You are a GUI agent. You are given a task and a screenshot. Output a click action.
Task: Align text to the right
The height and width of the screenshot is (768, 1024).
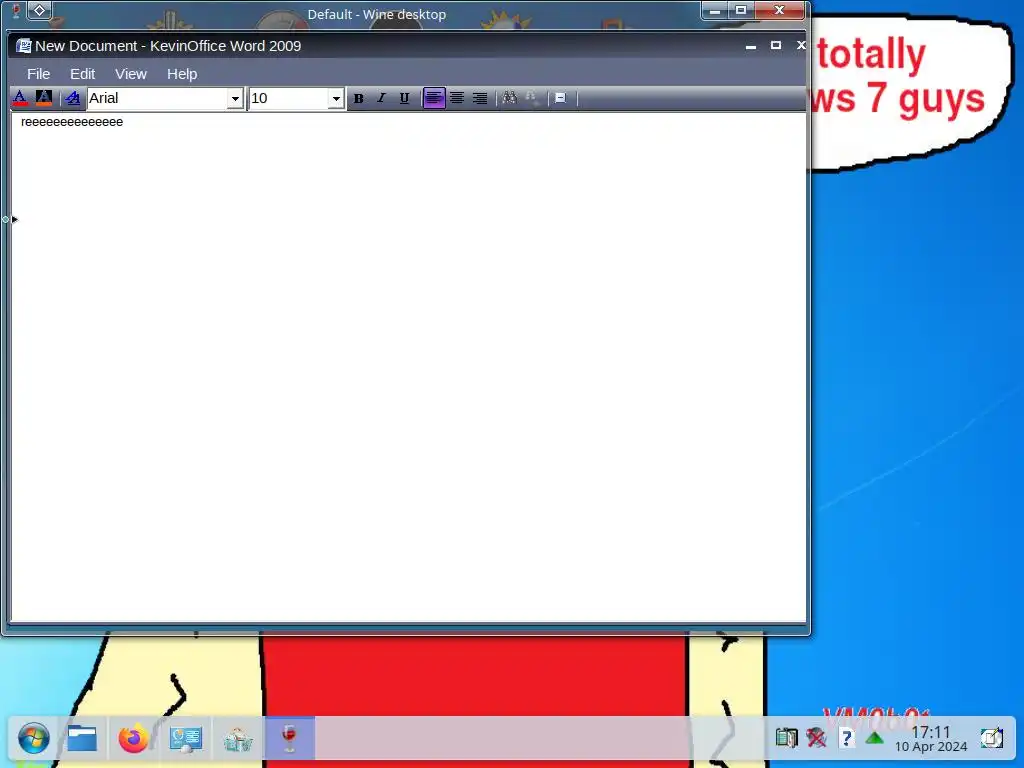(480, 99)
